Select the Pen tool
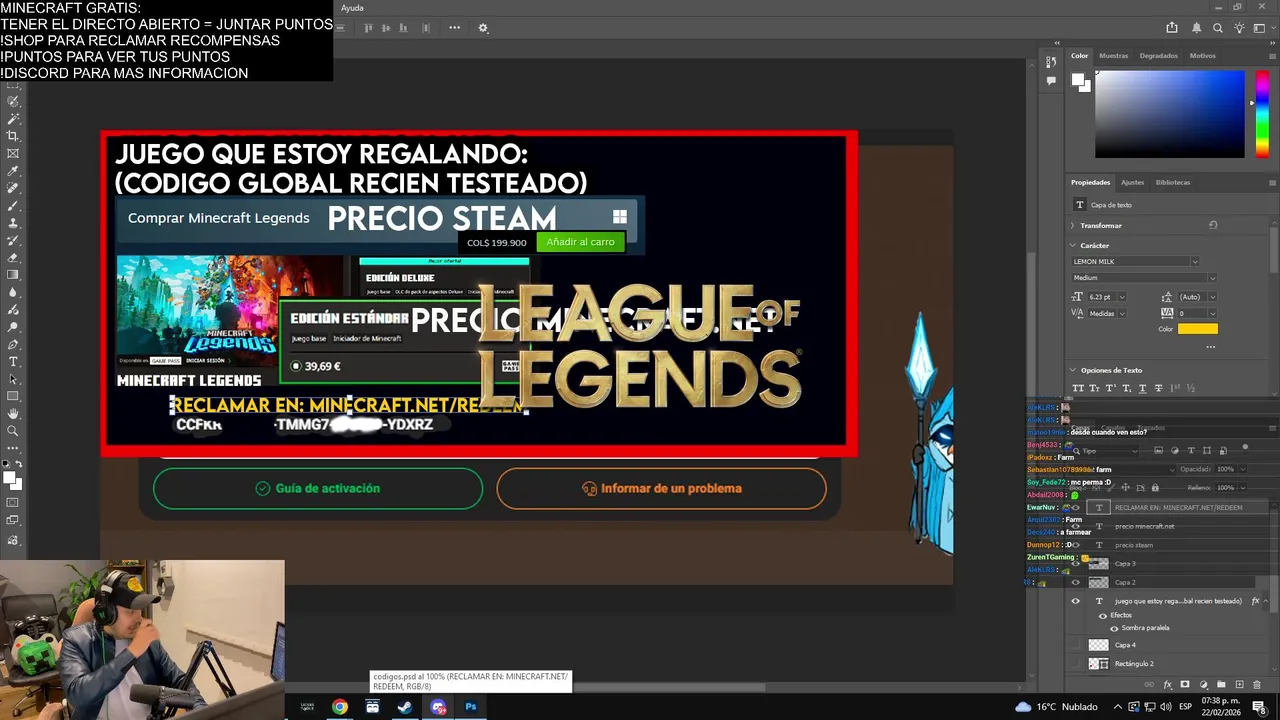The width and height of the screenshot is (1280, 720). pyautogui.click(x=13, y=344)
